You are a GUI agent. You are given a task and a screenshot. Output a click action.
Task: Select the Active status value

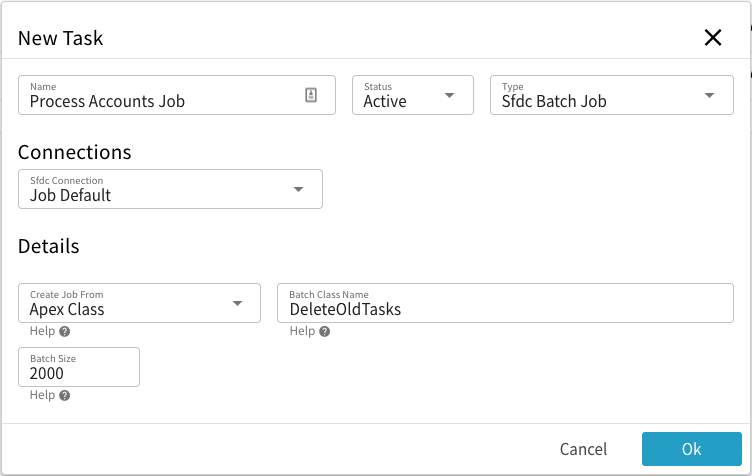(x=386, y=101)
